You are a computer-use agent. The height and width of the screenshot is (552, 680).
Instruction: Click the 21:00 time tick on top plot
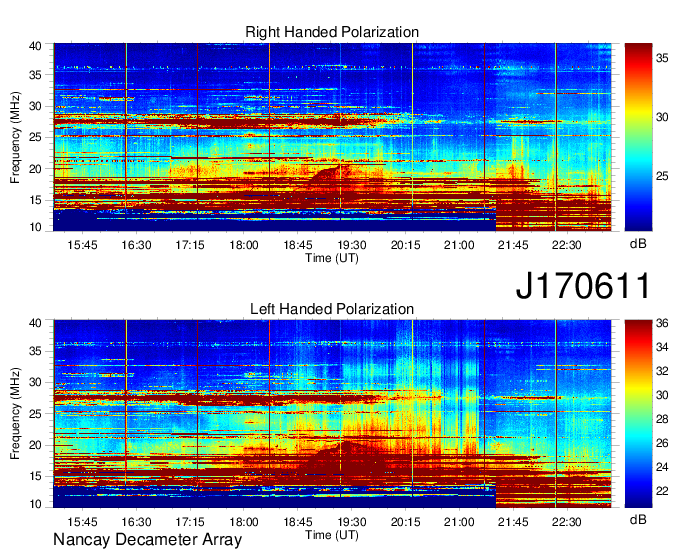tap(459, 245)
